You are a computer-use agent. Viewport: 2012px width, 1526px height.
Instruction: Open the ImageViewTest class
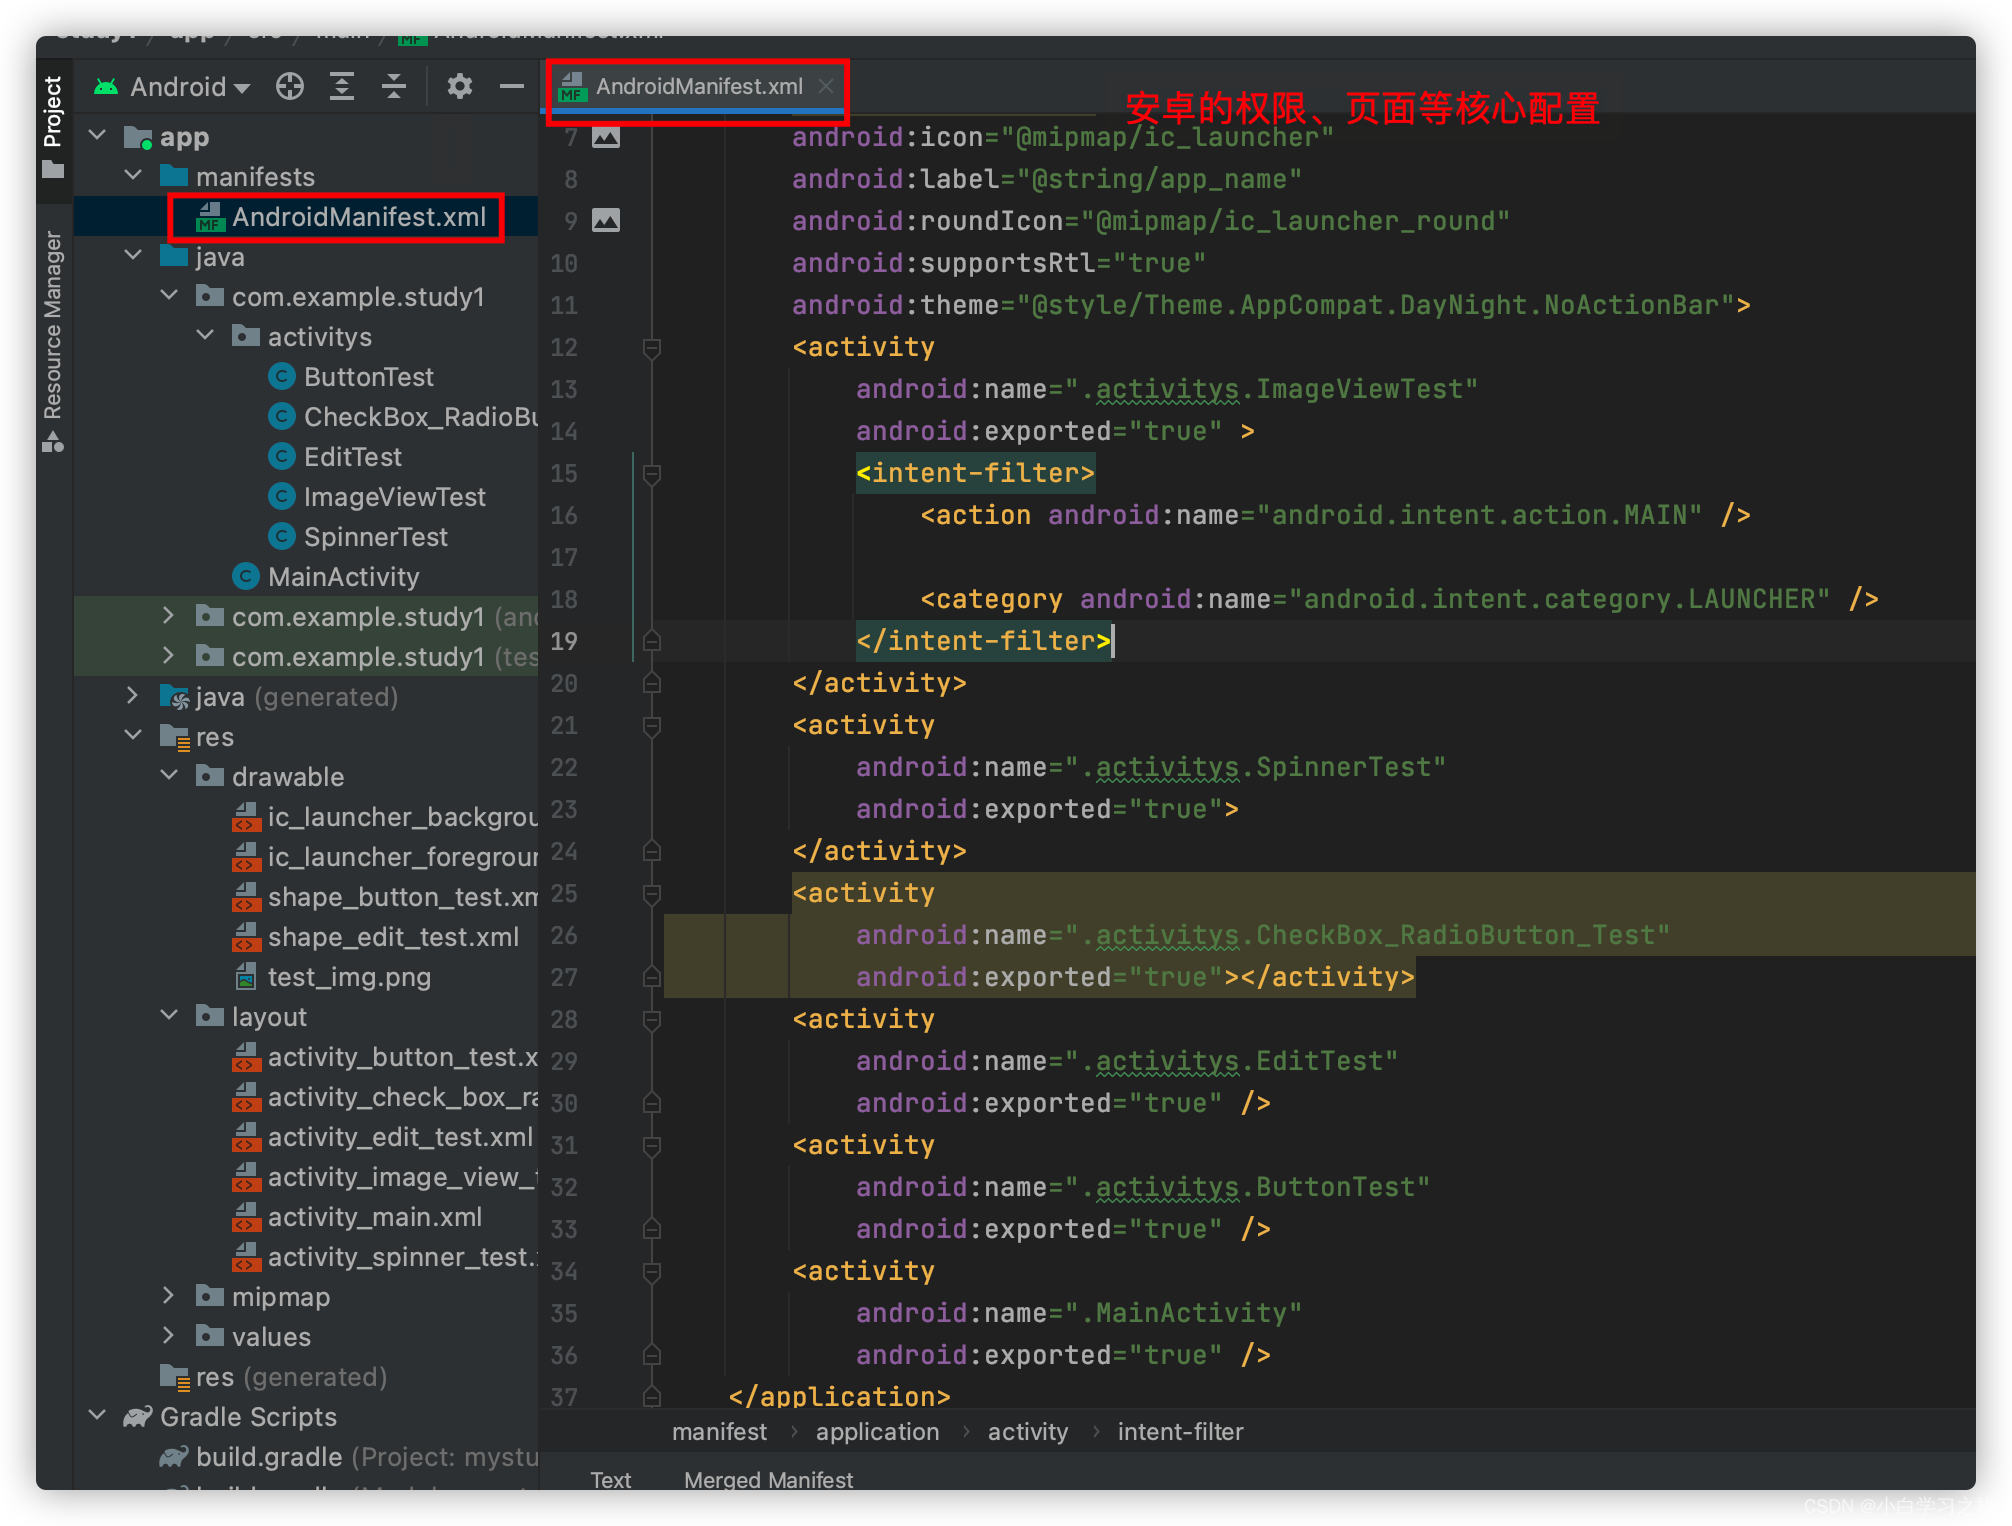coord(378,497)
